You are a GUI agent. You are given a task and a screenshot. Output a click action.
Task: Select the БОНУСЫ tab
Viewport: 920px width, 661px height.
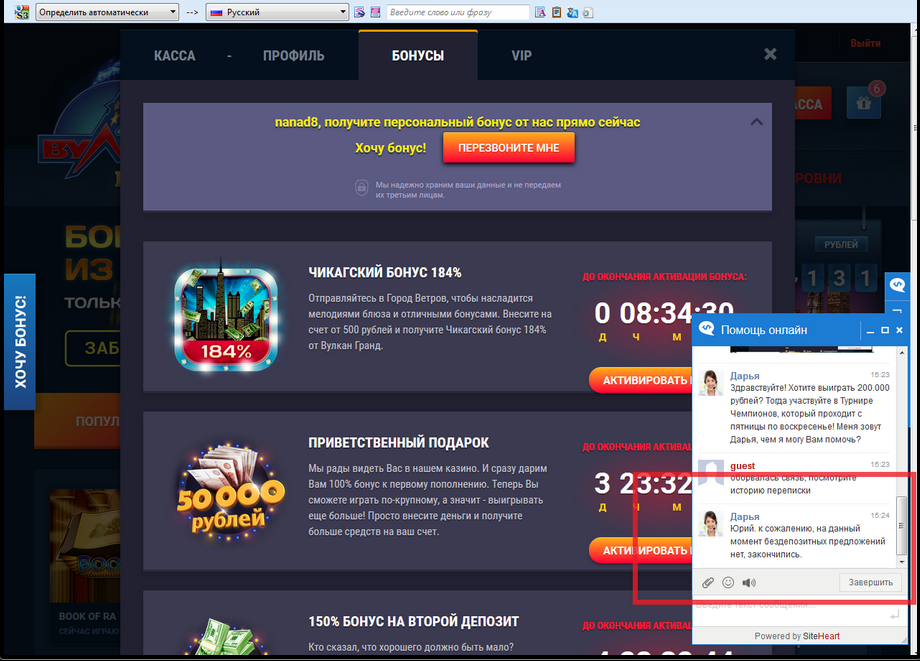click(x=418, y=56)
